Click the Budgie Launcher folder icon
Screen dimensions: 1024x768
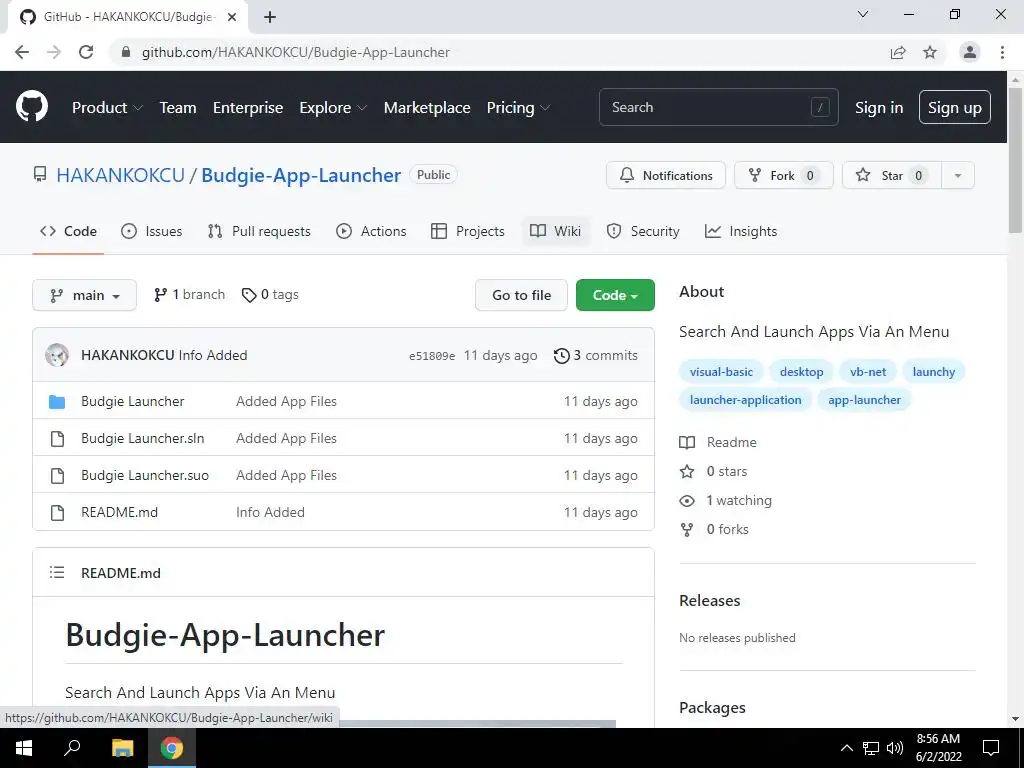(x=57, y=401)
